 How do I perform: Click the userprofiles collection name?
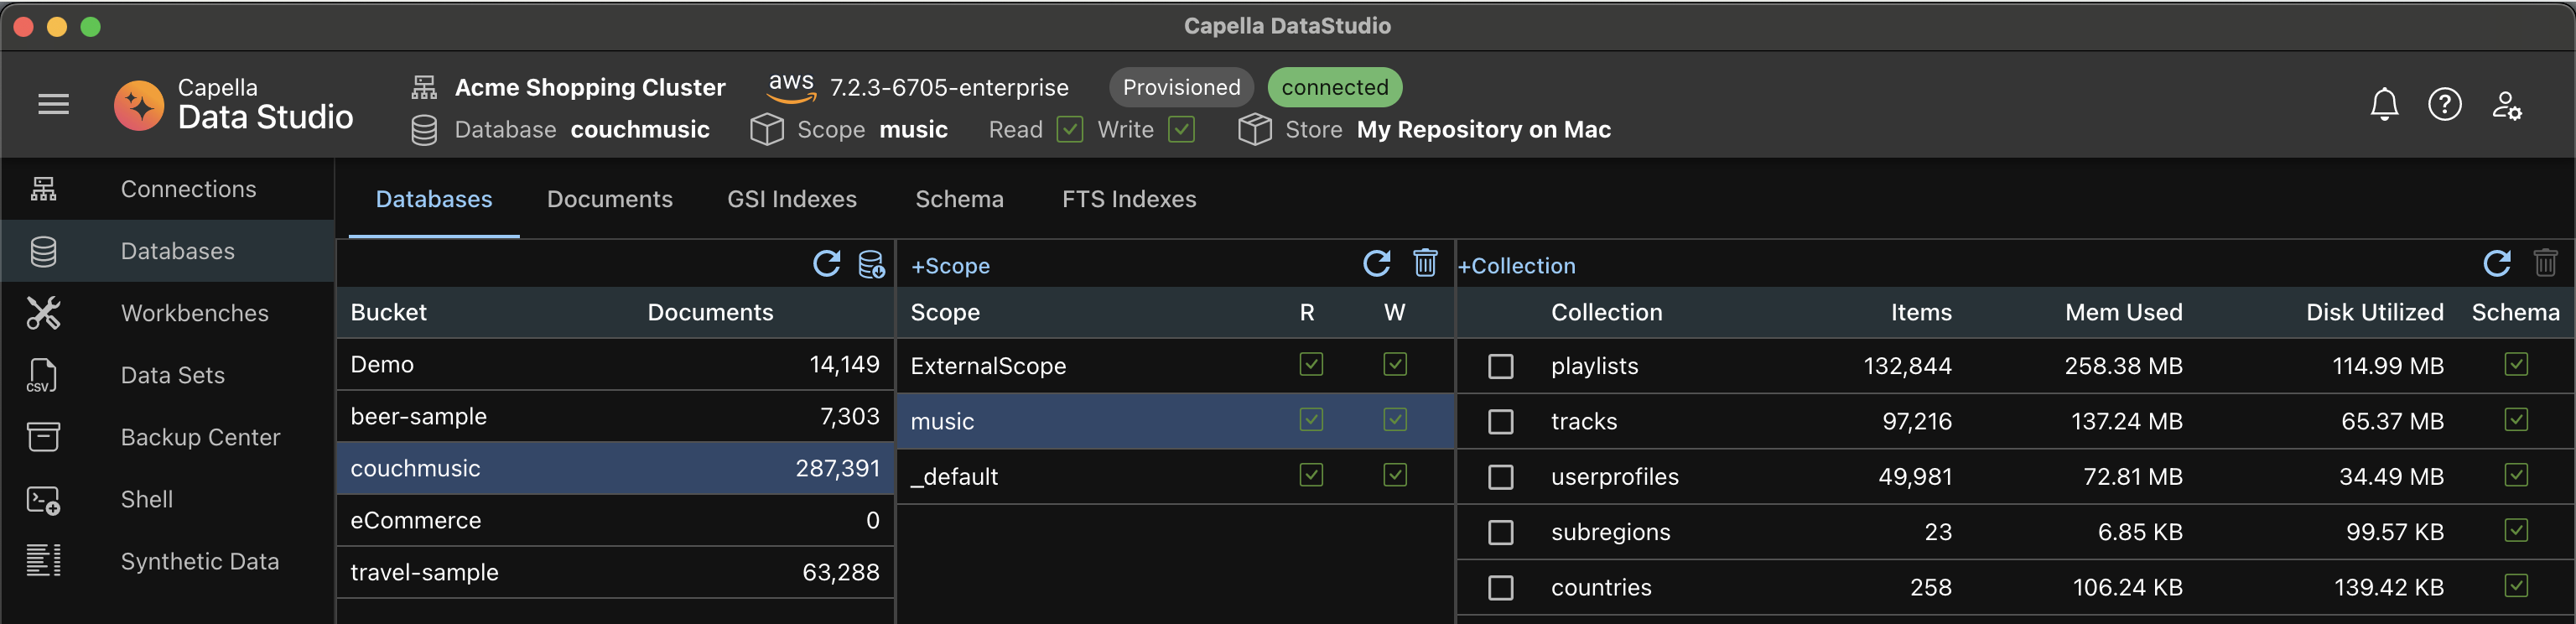1614,477
